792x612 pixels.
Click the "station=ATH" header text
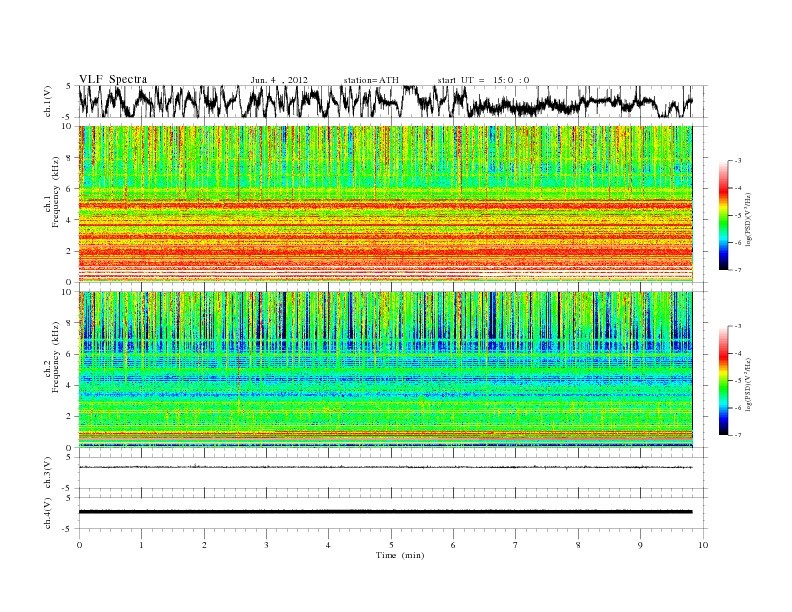[x=371, y=80]
